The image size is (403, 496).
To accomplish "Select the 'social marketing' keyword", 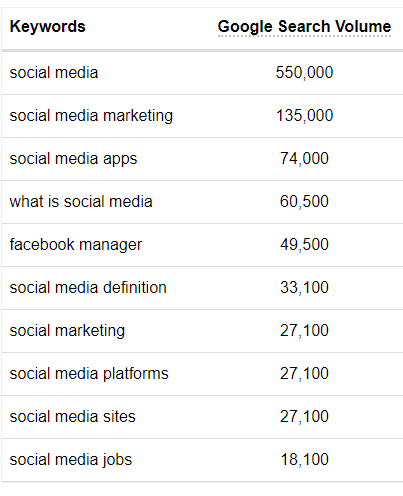I will (x=67, y=331).
